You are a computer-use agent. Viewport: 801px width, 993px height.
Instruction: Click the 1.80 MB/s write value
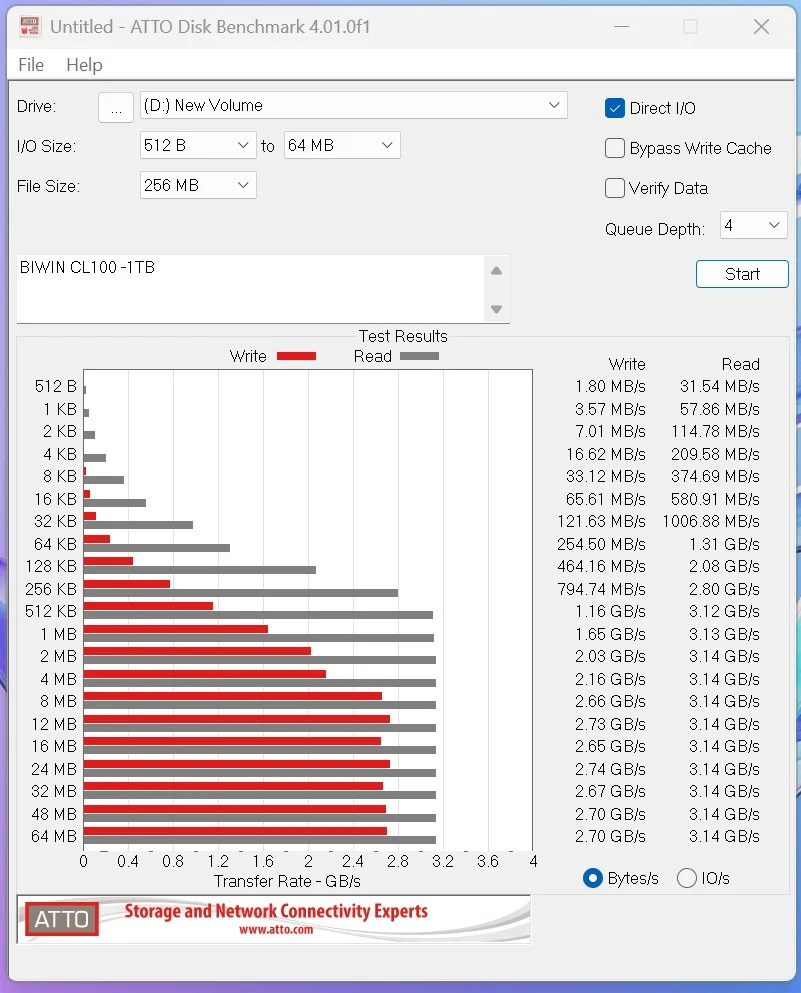pos(610,386)
